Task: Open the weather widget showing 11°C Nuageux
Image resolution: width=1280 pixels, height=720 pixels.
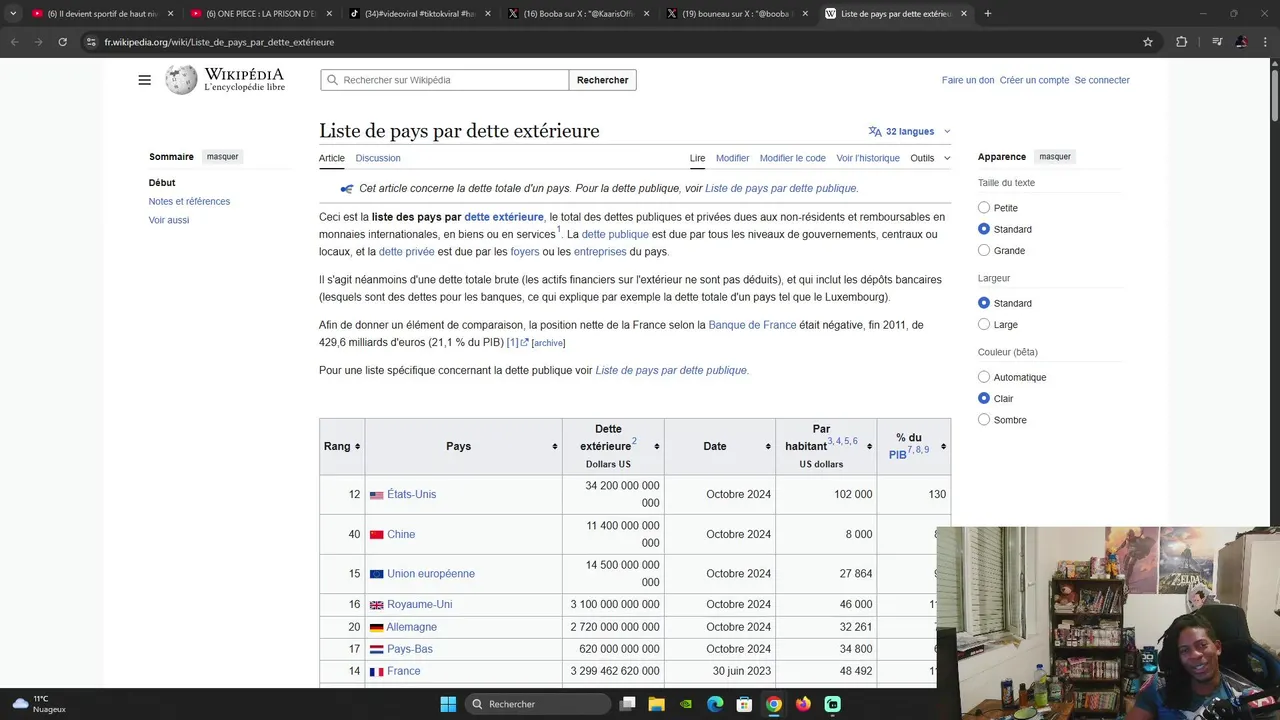Action: 40,704
